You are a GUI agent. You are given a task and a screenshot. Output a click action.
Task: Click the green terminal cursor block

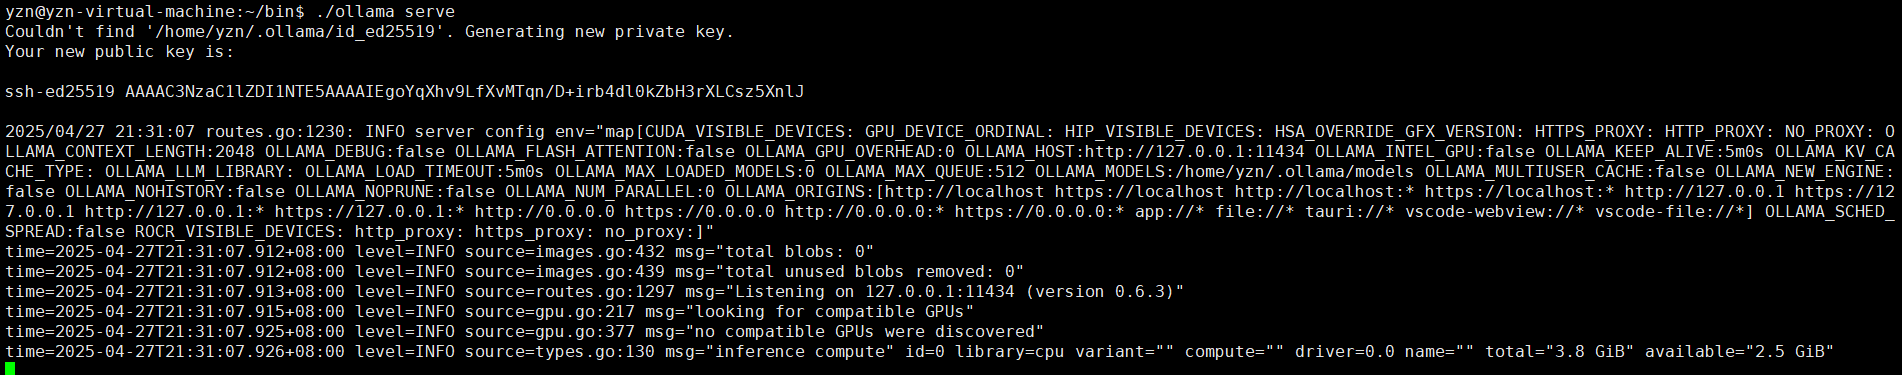[x=10, y=369]
